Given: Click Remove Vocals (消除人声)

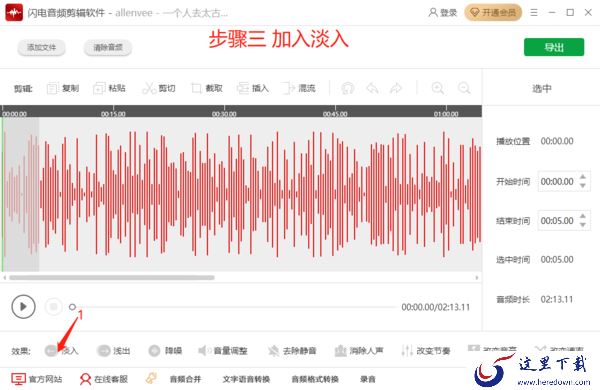Looking at the screenshot, I should [x=359, y=351].
